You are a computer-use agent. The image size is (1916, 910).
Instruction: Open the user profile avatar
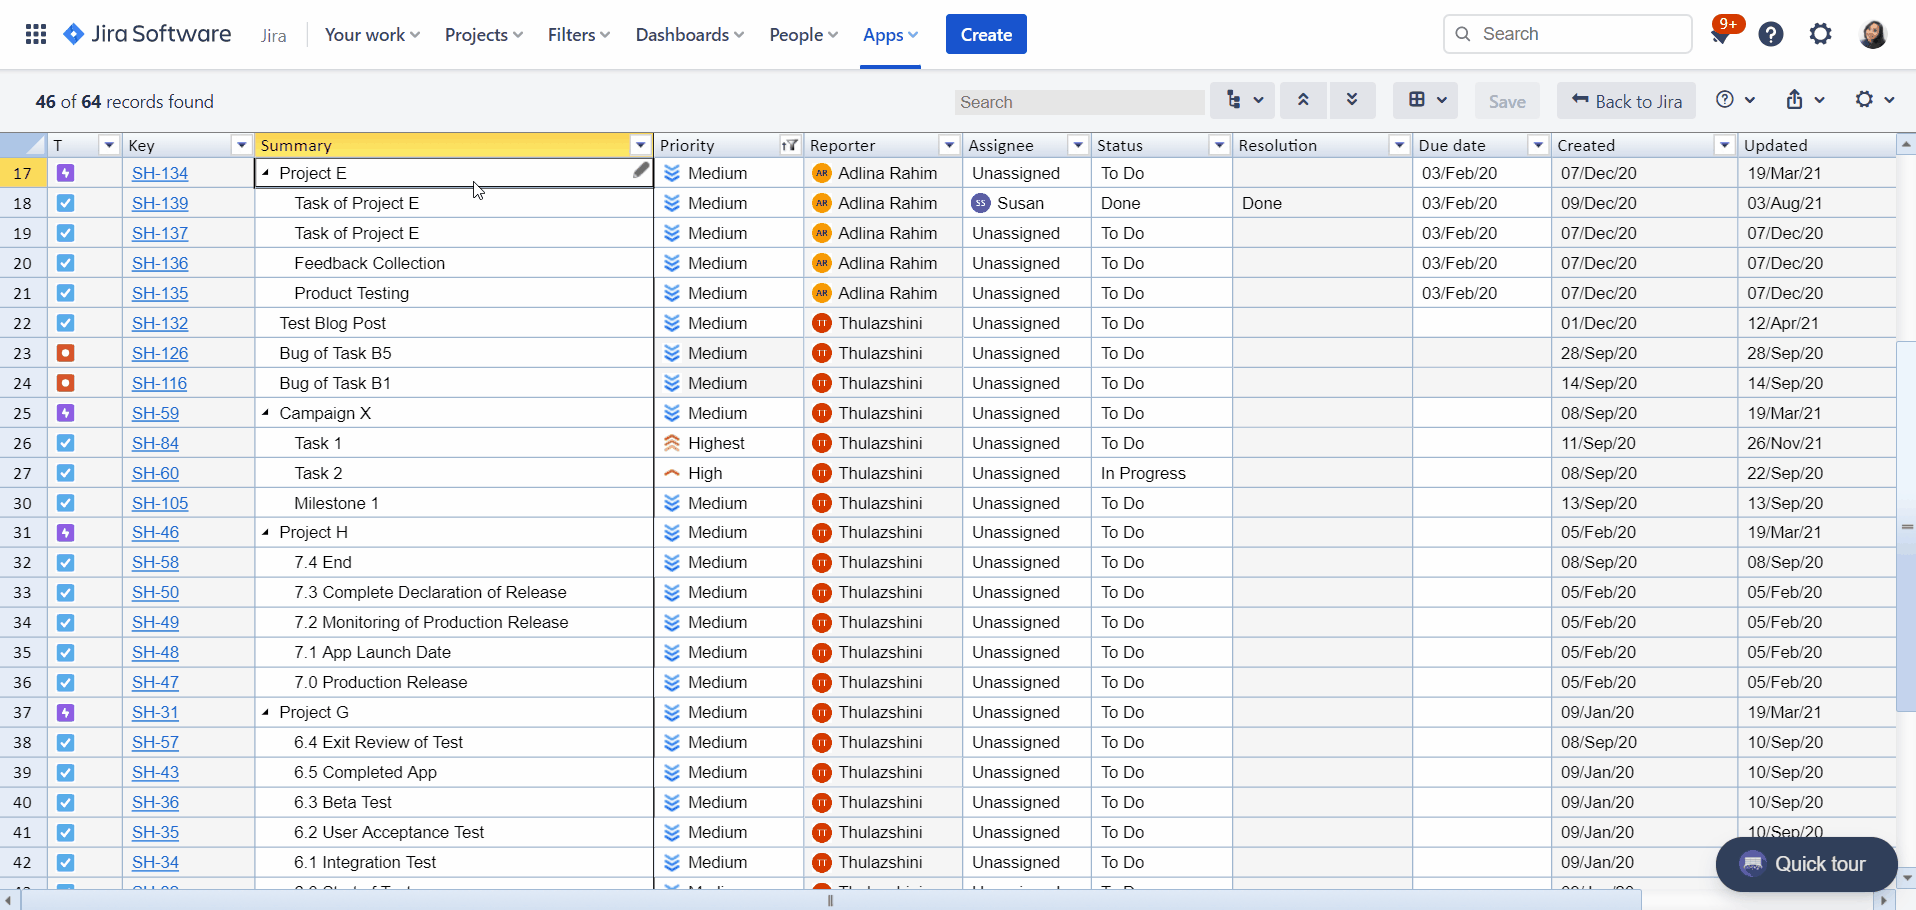pos(1873,34)
